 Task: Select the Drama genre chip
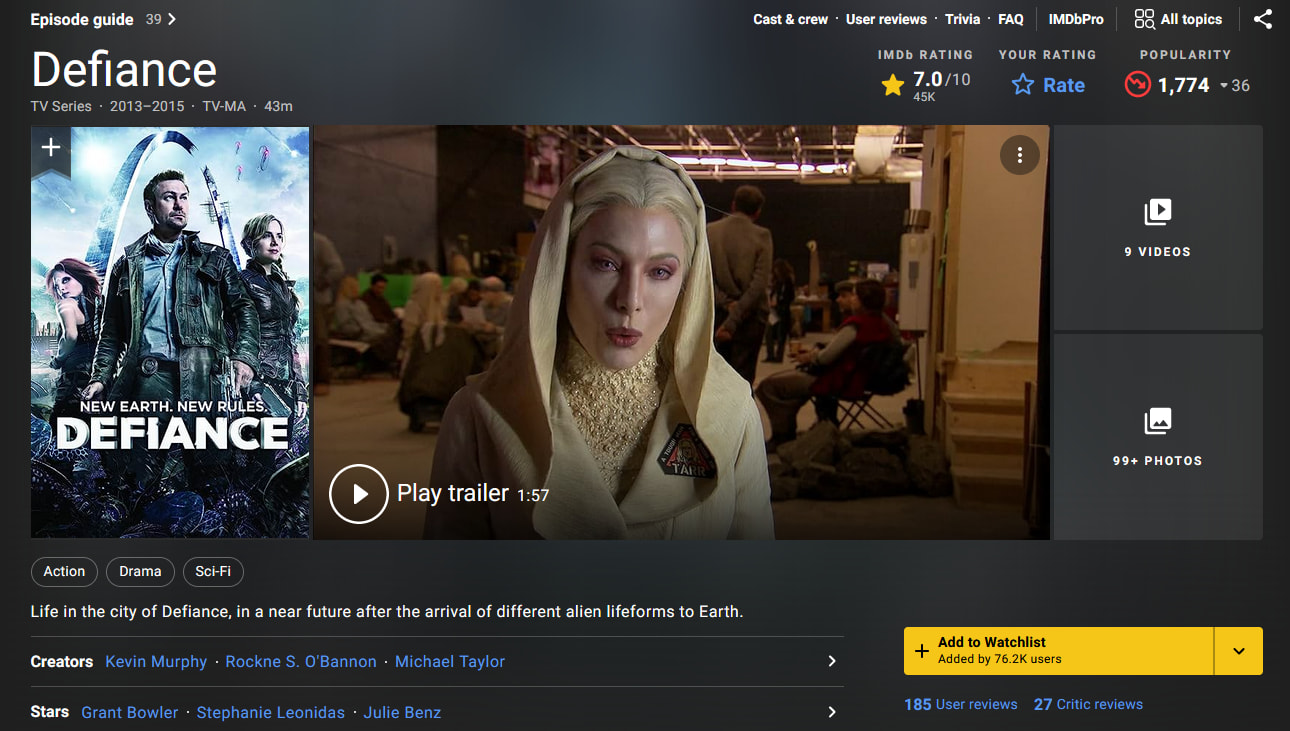[x=140, y=571]
